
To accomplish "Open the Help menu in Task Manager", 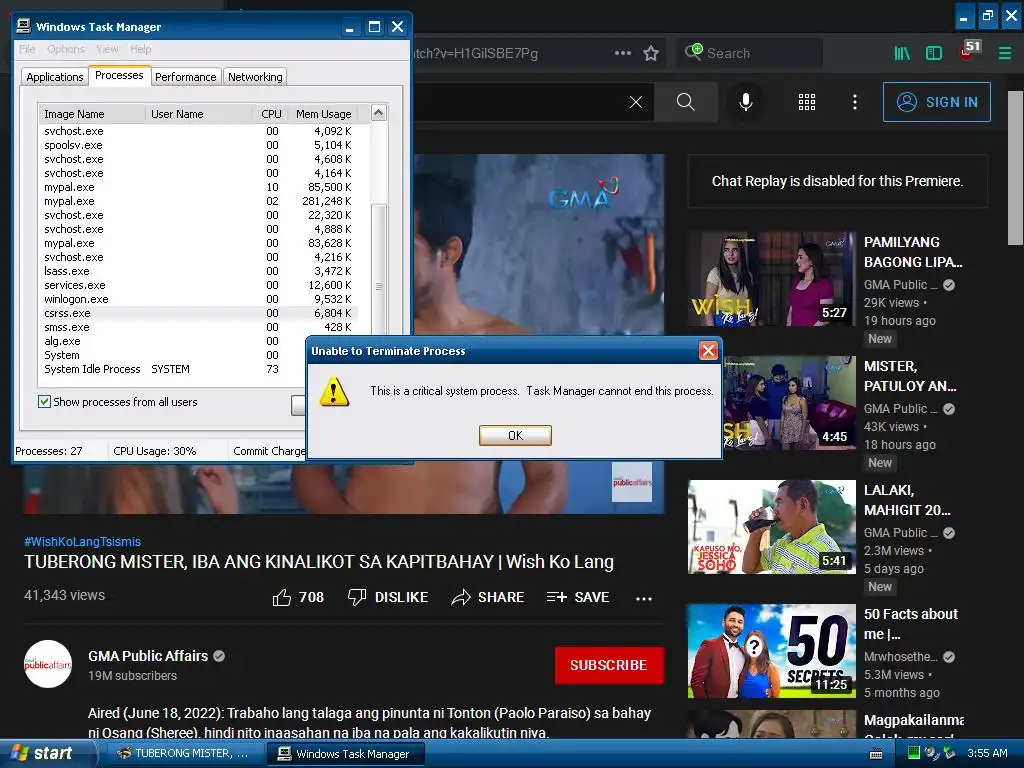I will [x=140, y=49].
